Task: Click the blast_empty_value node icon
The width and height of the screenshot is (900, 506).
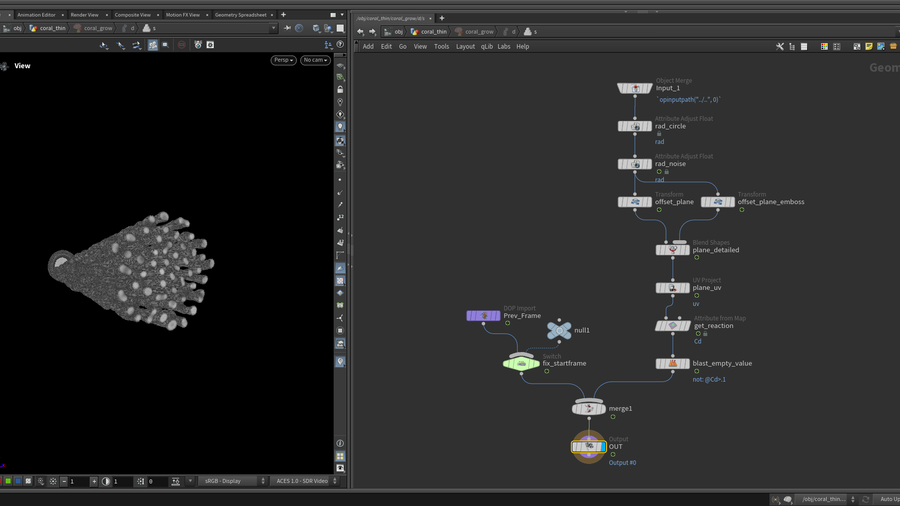Action: point(672,364)
